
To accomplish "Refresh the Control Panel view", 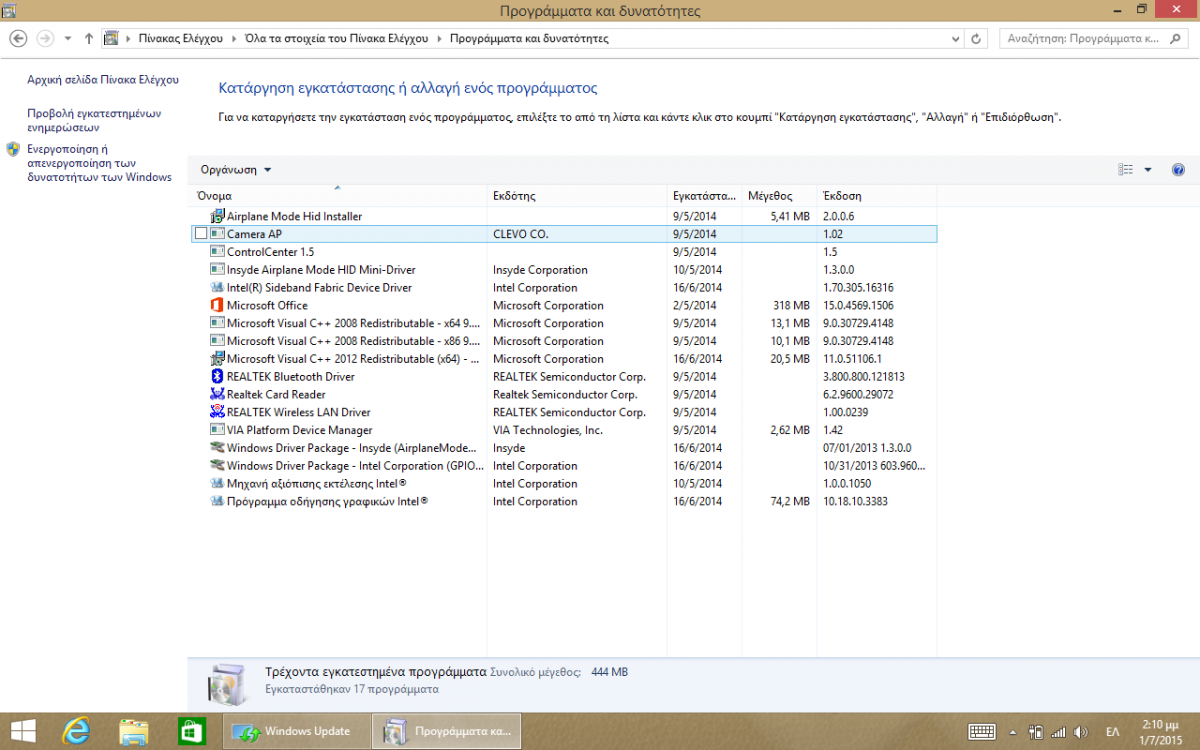I will tap(977, 39).
